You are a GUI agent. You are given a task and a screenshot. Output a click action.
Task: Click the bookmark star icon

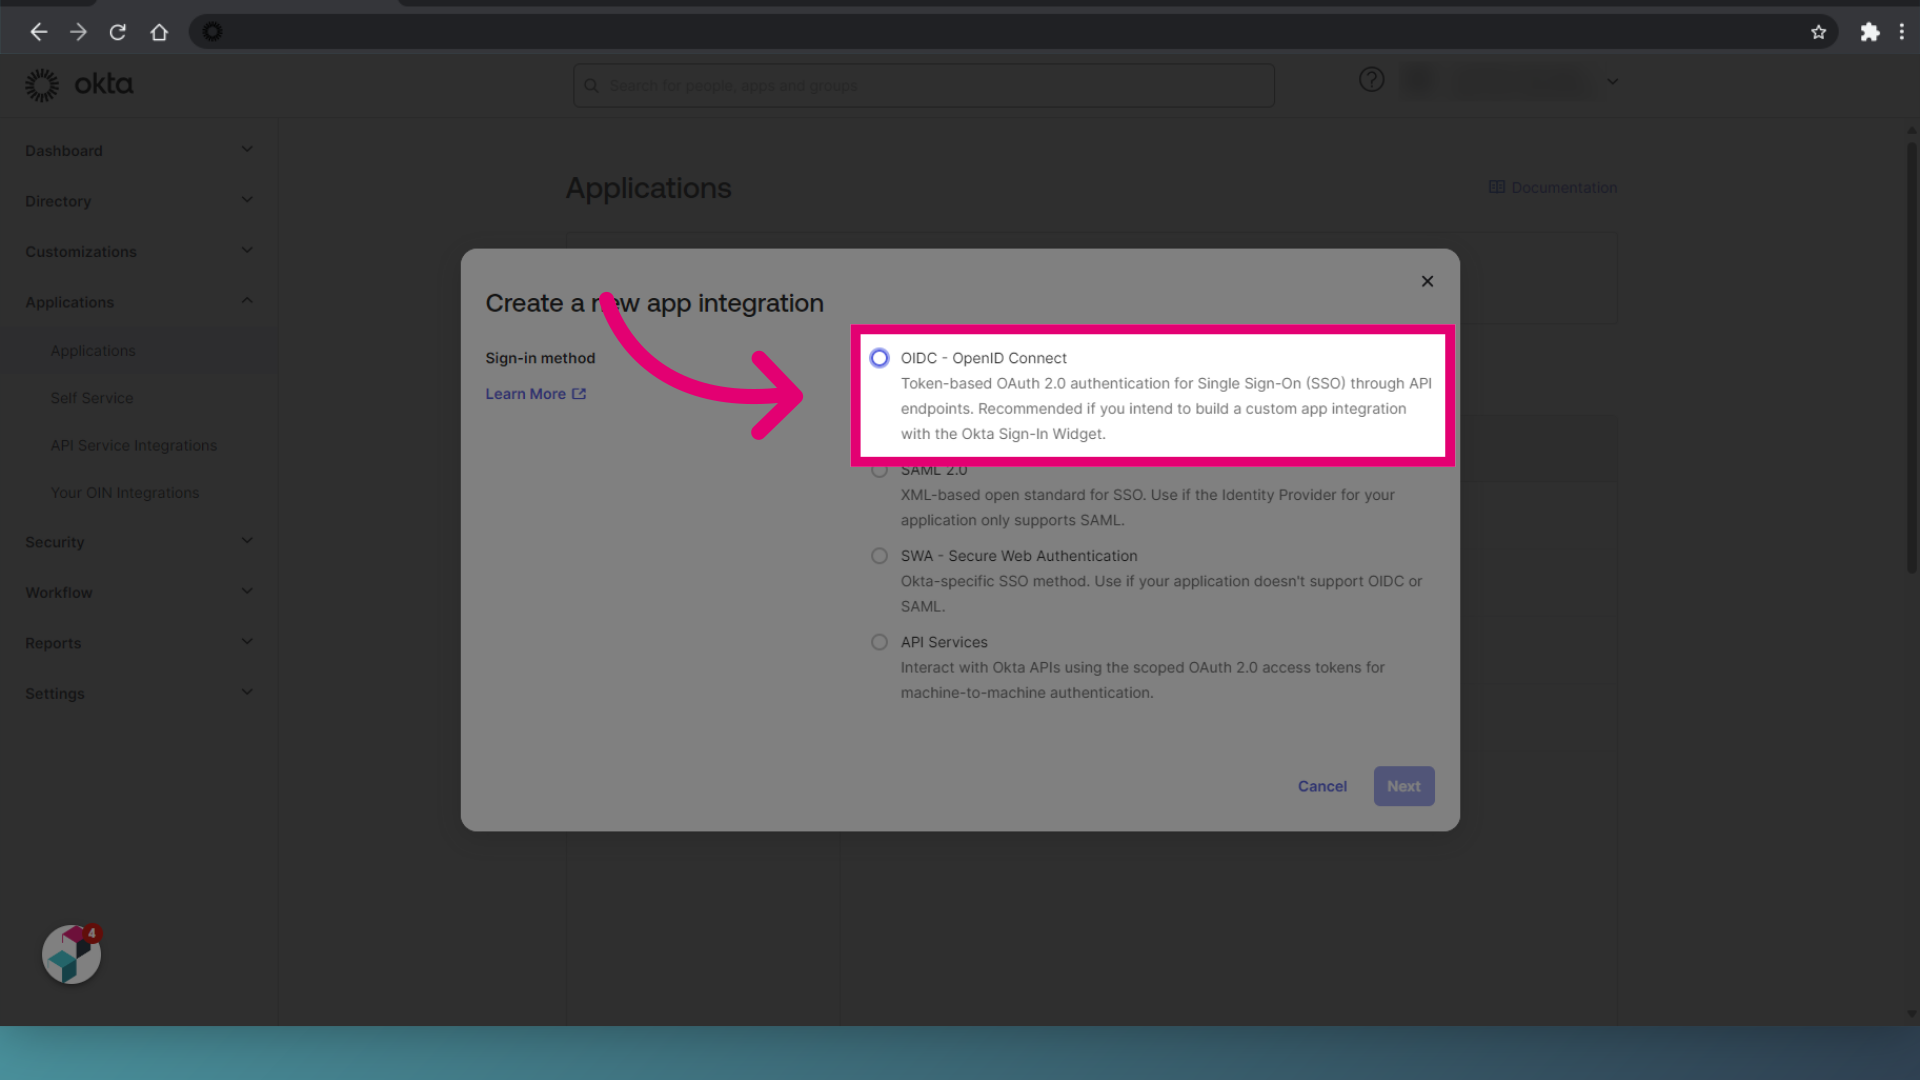click(1819, 31)
